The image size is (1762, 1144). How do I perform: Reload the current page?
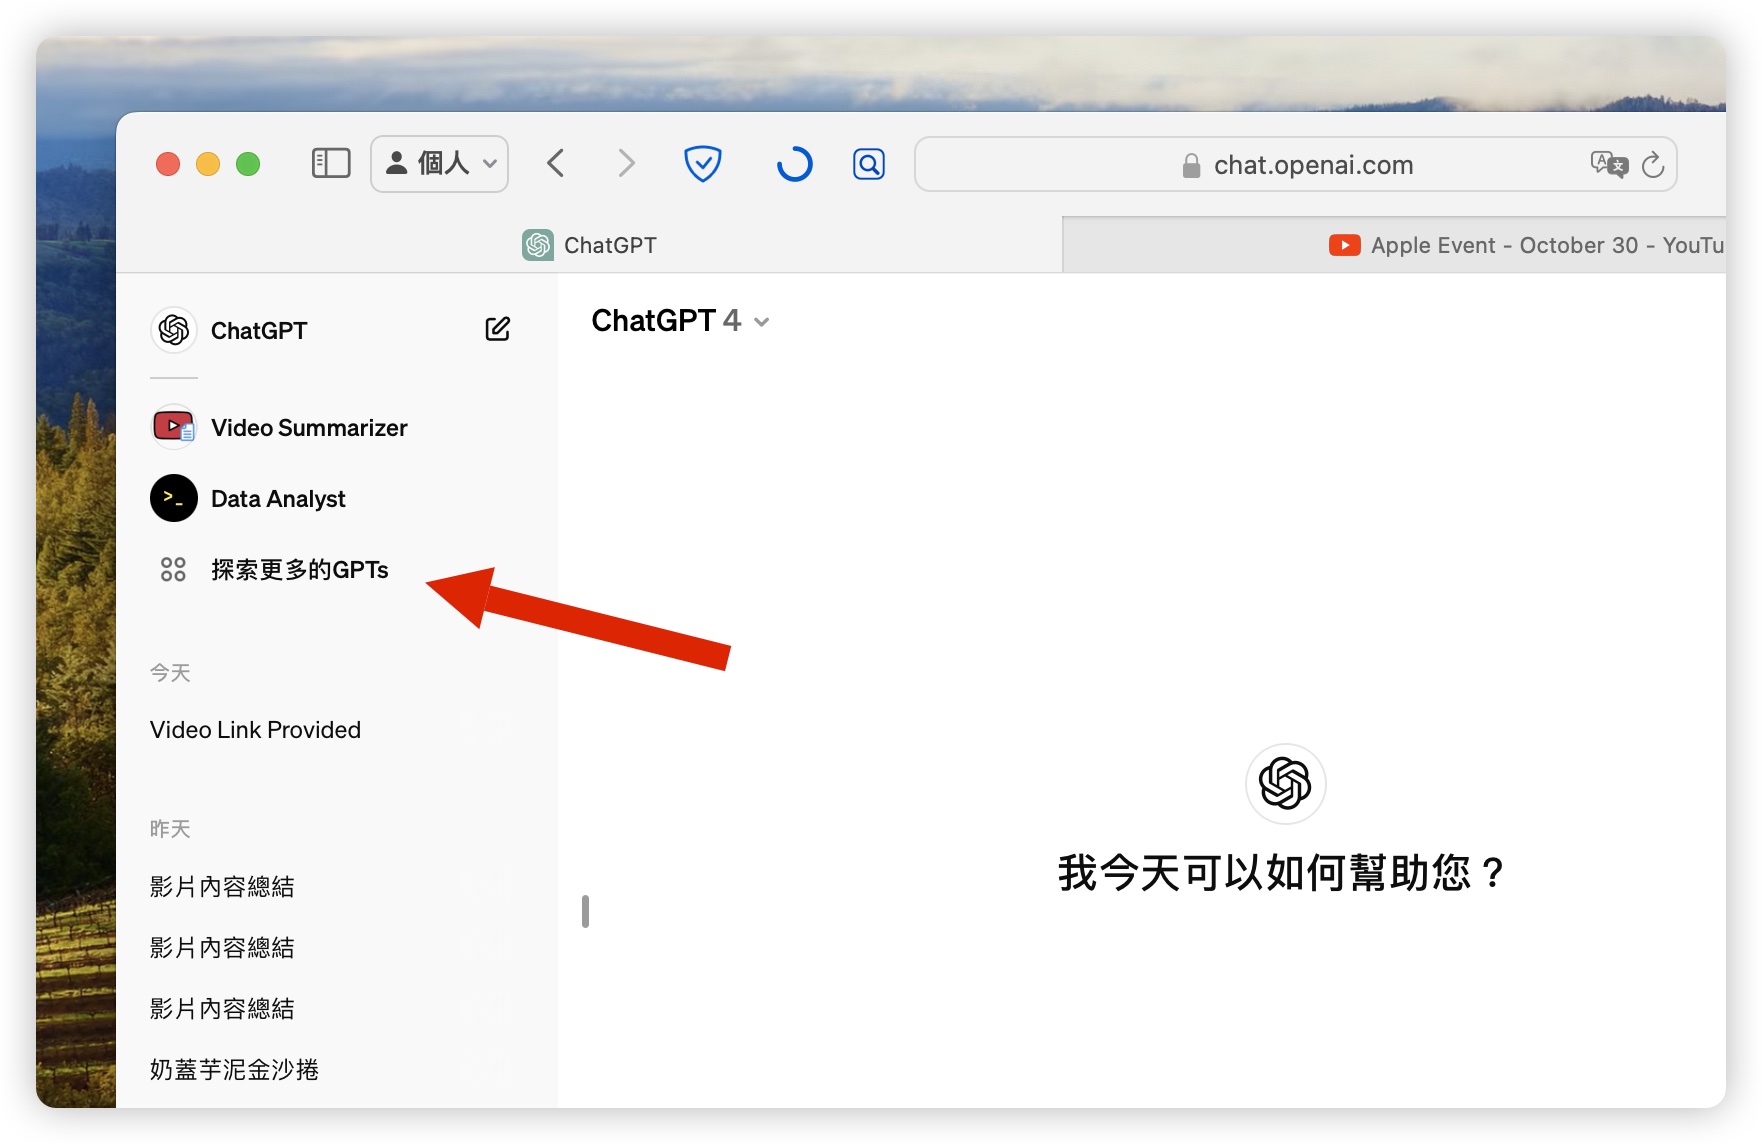click(x=1653, y=164)
